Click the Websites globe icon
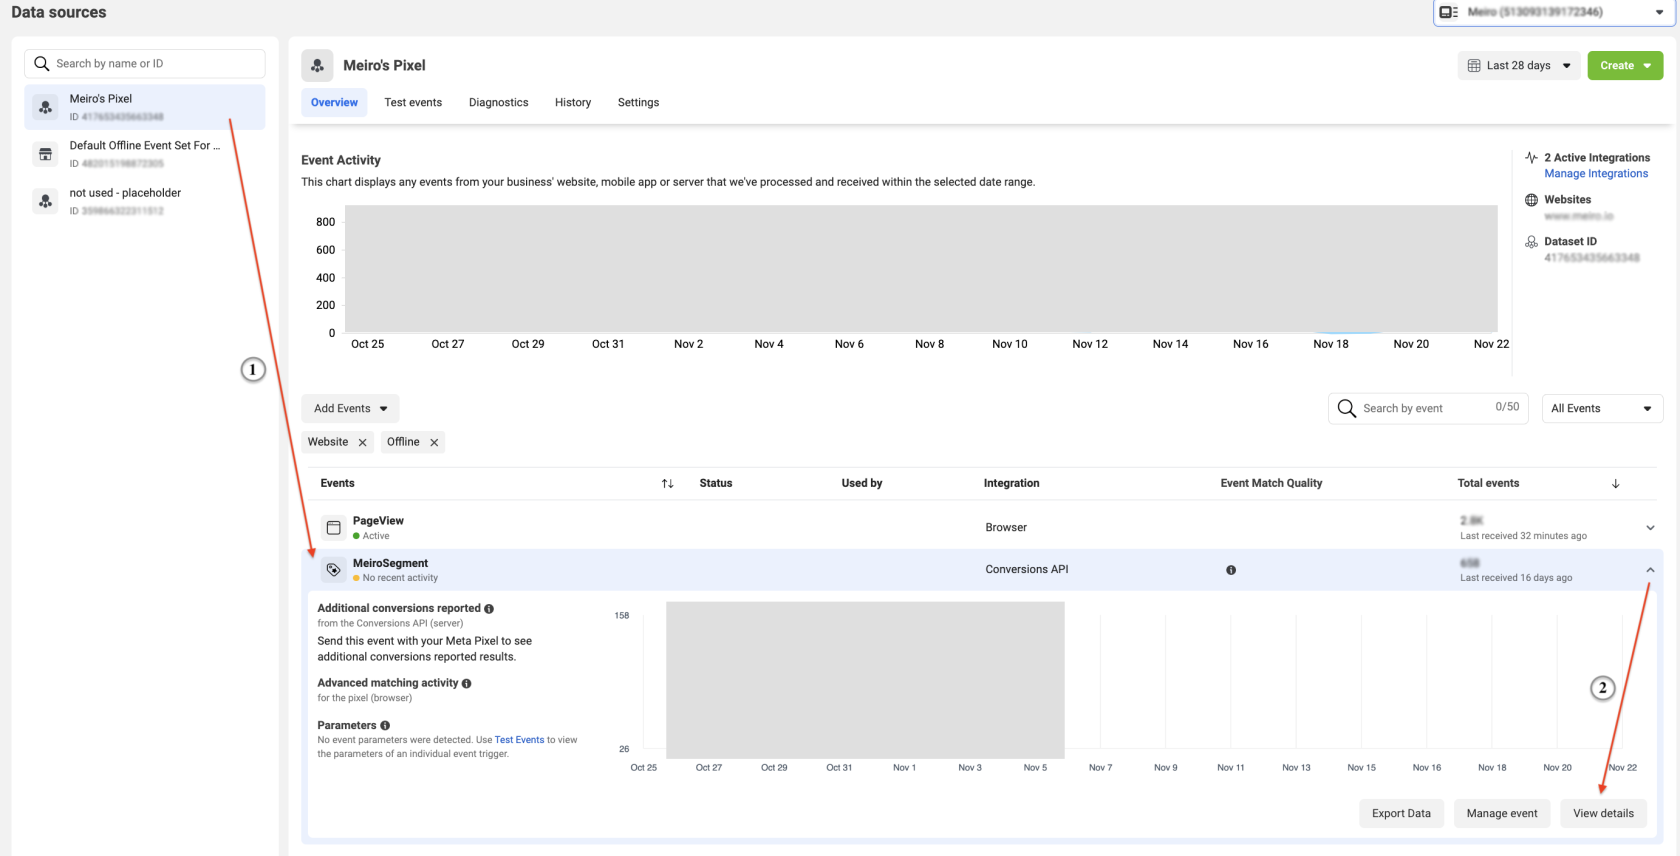Screen dimensions: 1680x856 pyautogui.click(x=1531, y=200)
